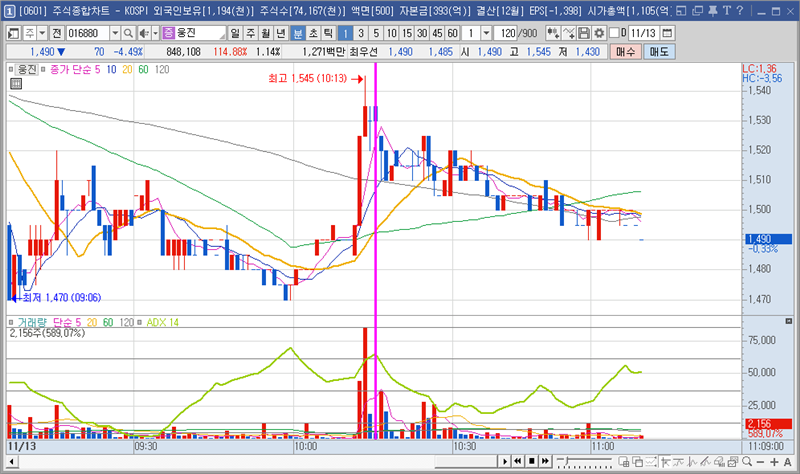Select the 분 (minute) chart period
Viewport: 800px width, 474px height.
click(x=298, y=33)
